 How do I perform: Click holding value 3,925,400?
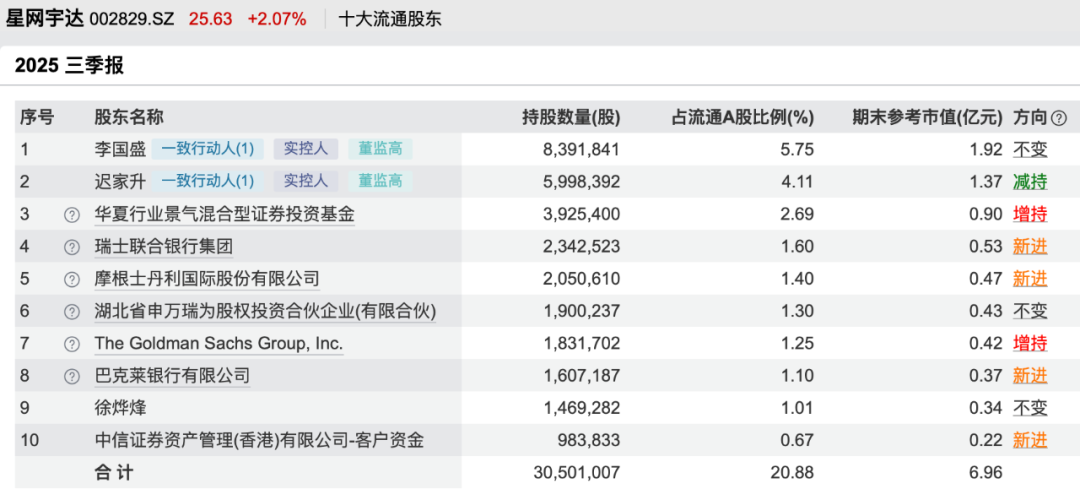tap(581, 214)
